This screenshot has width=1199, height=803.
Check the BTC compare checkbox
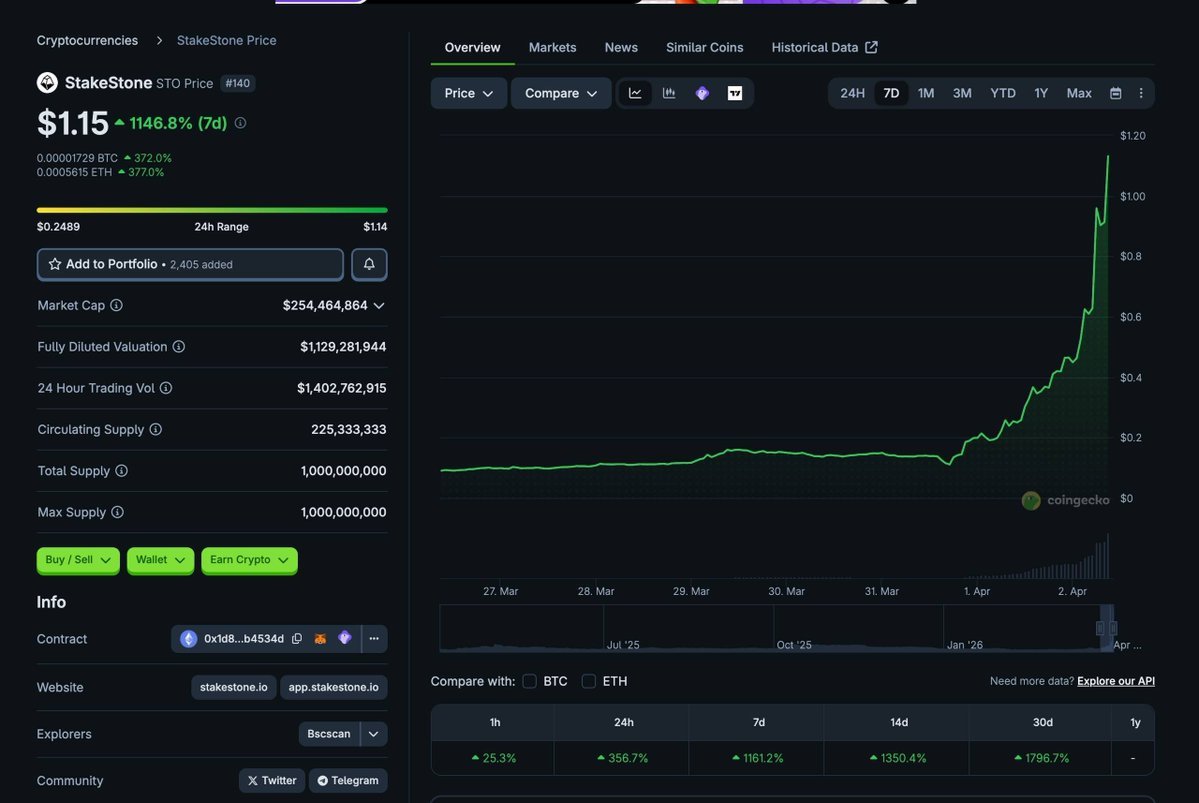pyautogui.click(x=530, y=681)
